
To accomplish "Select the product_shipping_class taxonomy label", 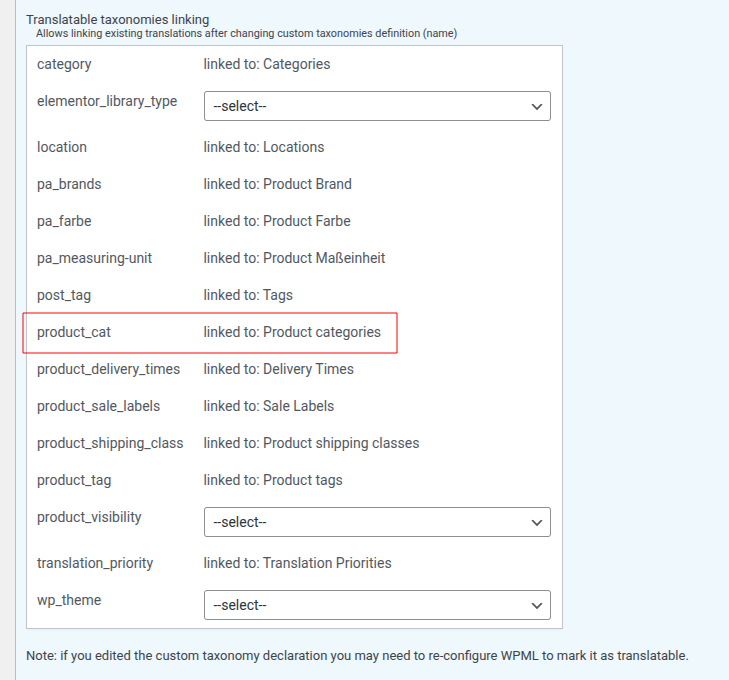I will pos(110,443).
